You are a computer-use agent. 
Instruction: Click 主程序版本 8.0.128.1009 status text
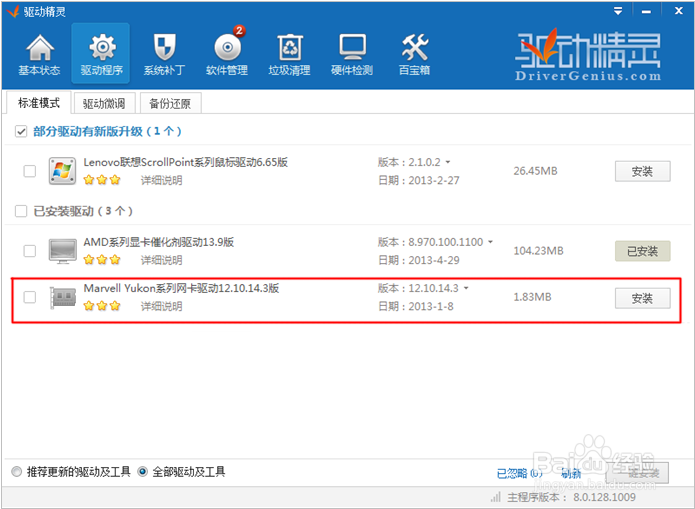coord(571,497)
